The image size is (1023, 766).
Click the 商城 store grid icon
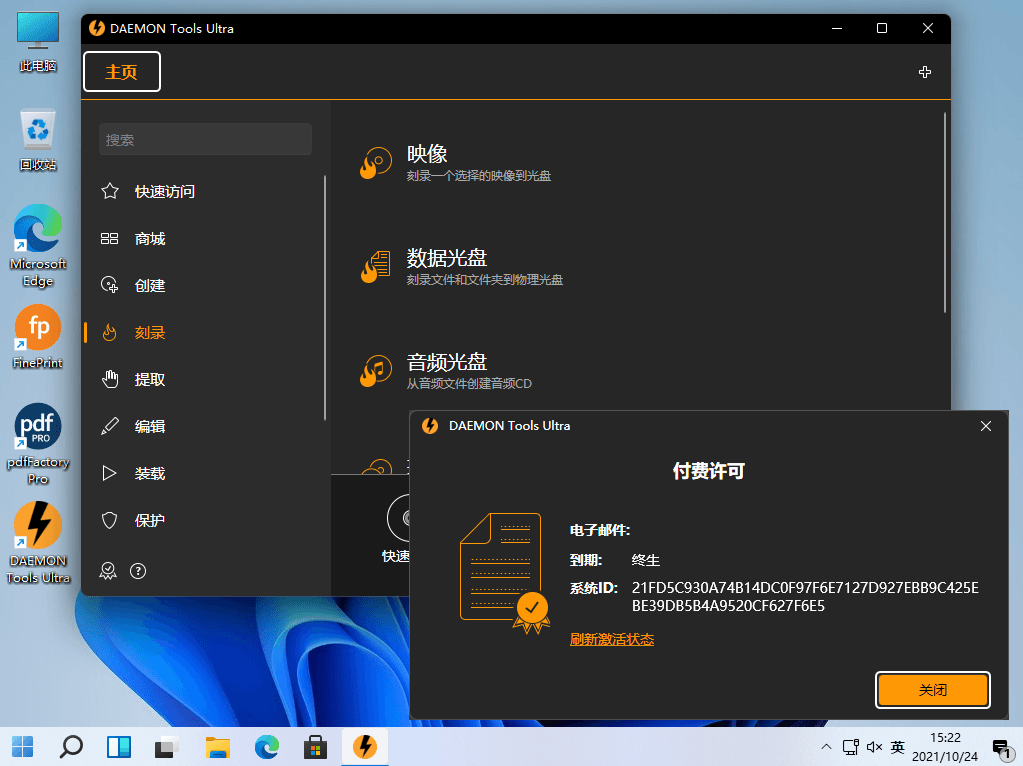[x=110, y=239]
